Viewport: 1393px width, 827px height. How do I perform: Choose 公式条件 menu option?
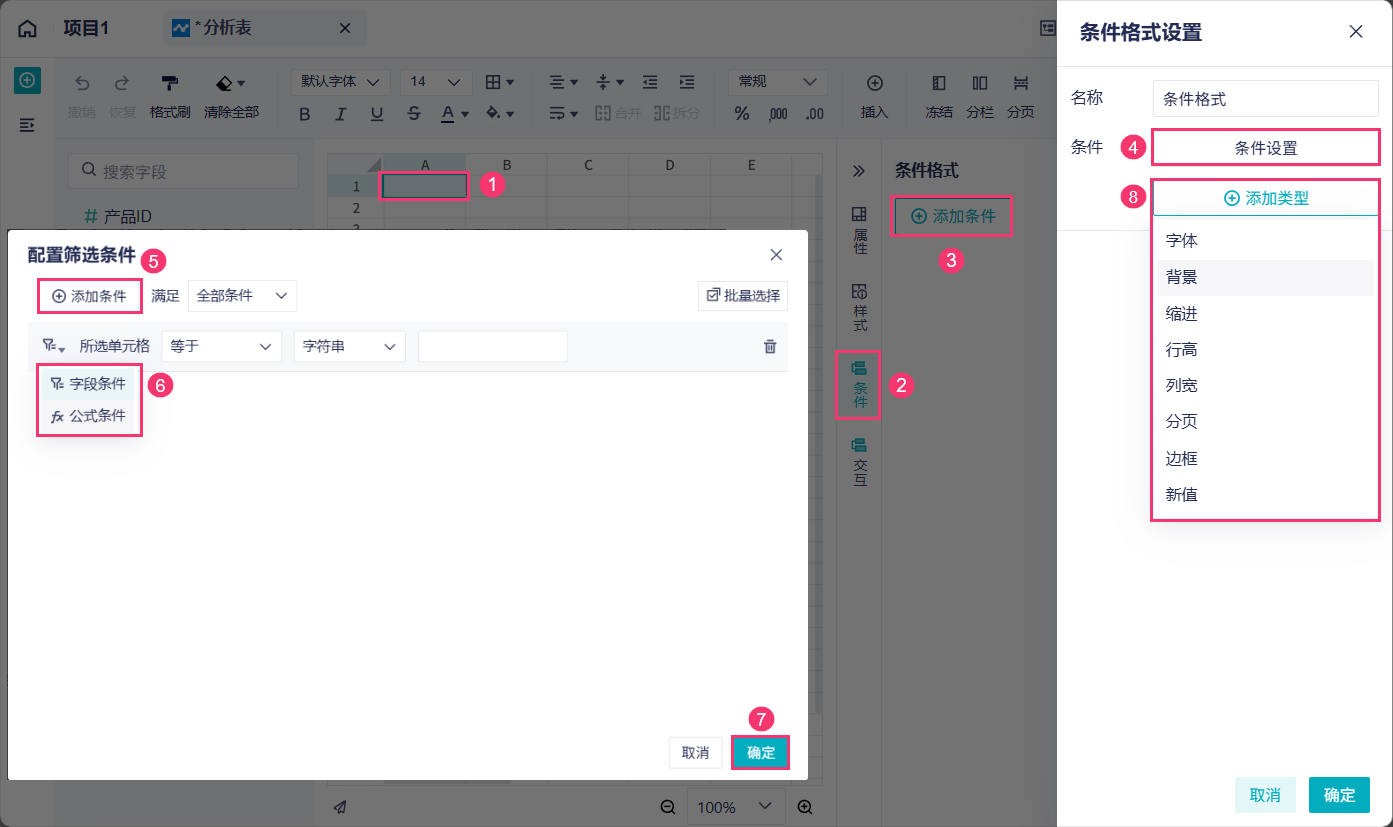(88, 416)
